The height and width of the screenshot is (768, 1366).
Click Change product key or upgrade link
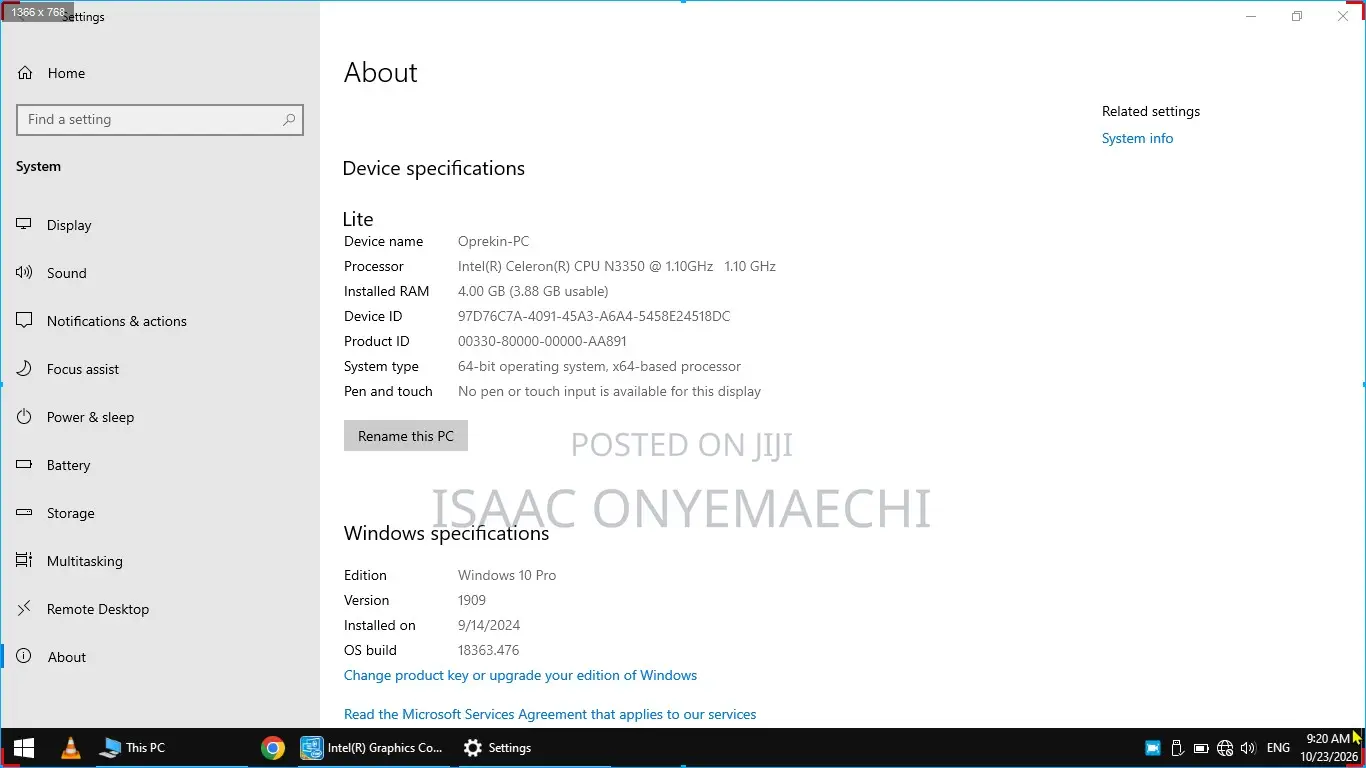pyautogui.click(x=520, y=675)
